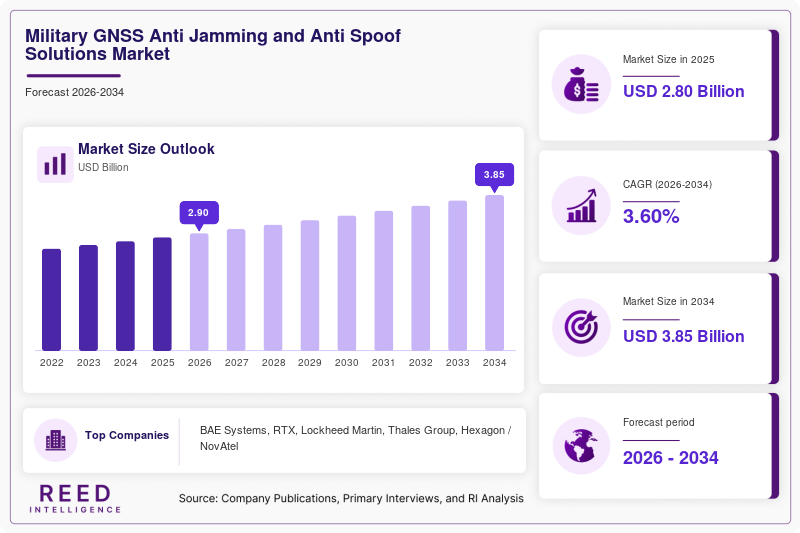The width and height of the screenshot is (800, 533).
Task: Click the 2028 bar in the chart
Action: click(273, 288)
